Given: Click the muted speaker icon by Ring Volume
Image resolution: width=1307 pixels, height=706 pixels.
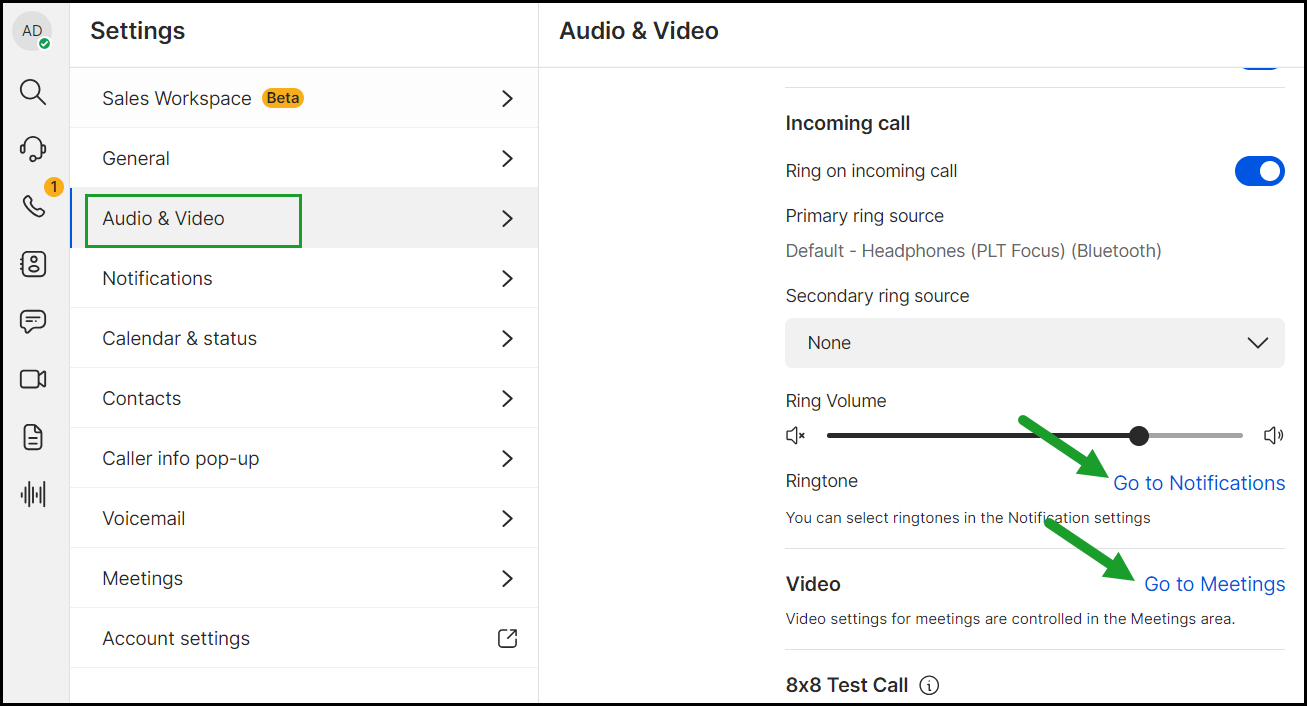Looking at the screenshot, I should coord(796,435).
